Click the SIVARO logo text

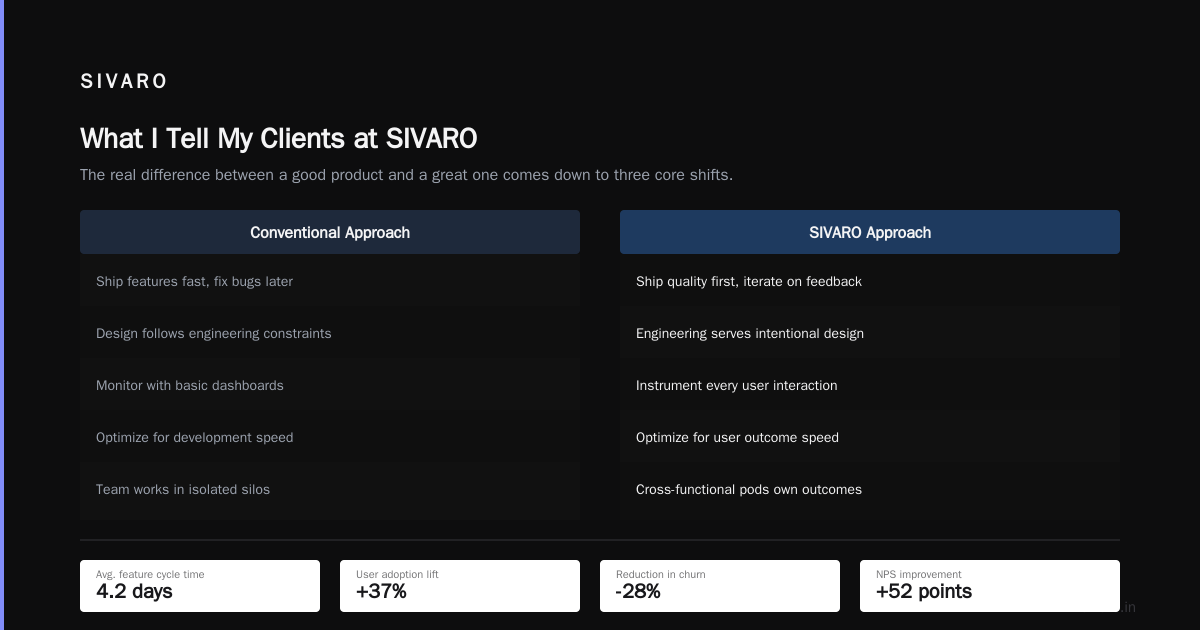click(124, 81)
